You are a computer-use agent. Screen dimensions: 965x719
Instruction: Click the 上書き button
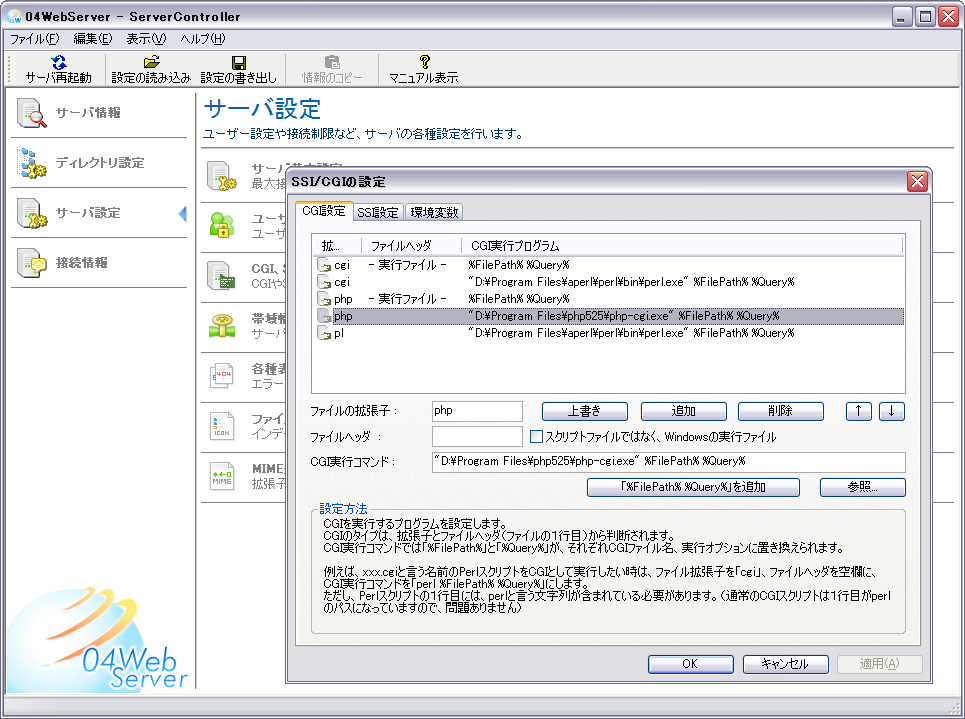[585, 411]
